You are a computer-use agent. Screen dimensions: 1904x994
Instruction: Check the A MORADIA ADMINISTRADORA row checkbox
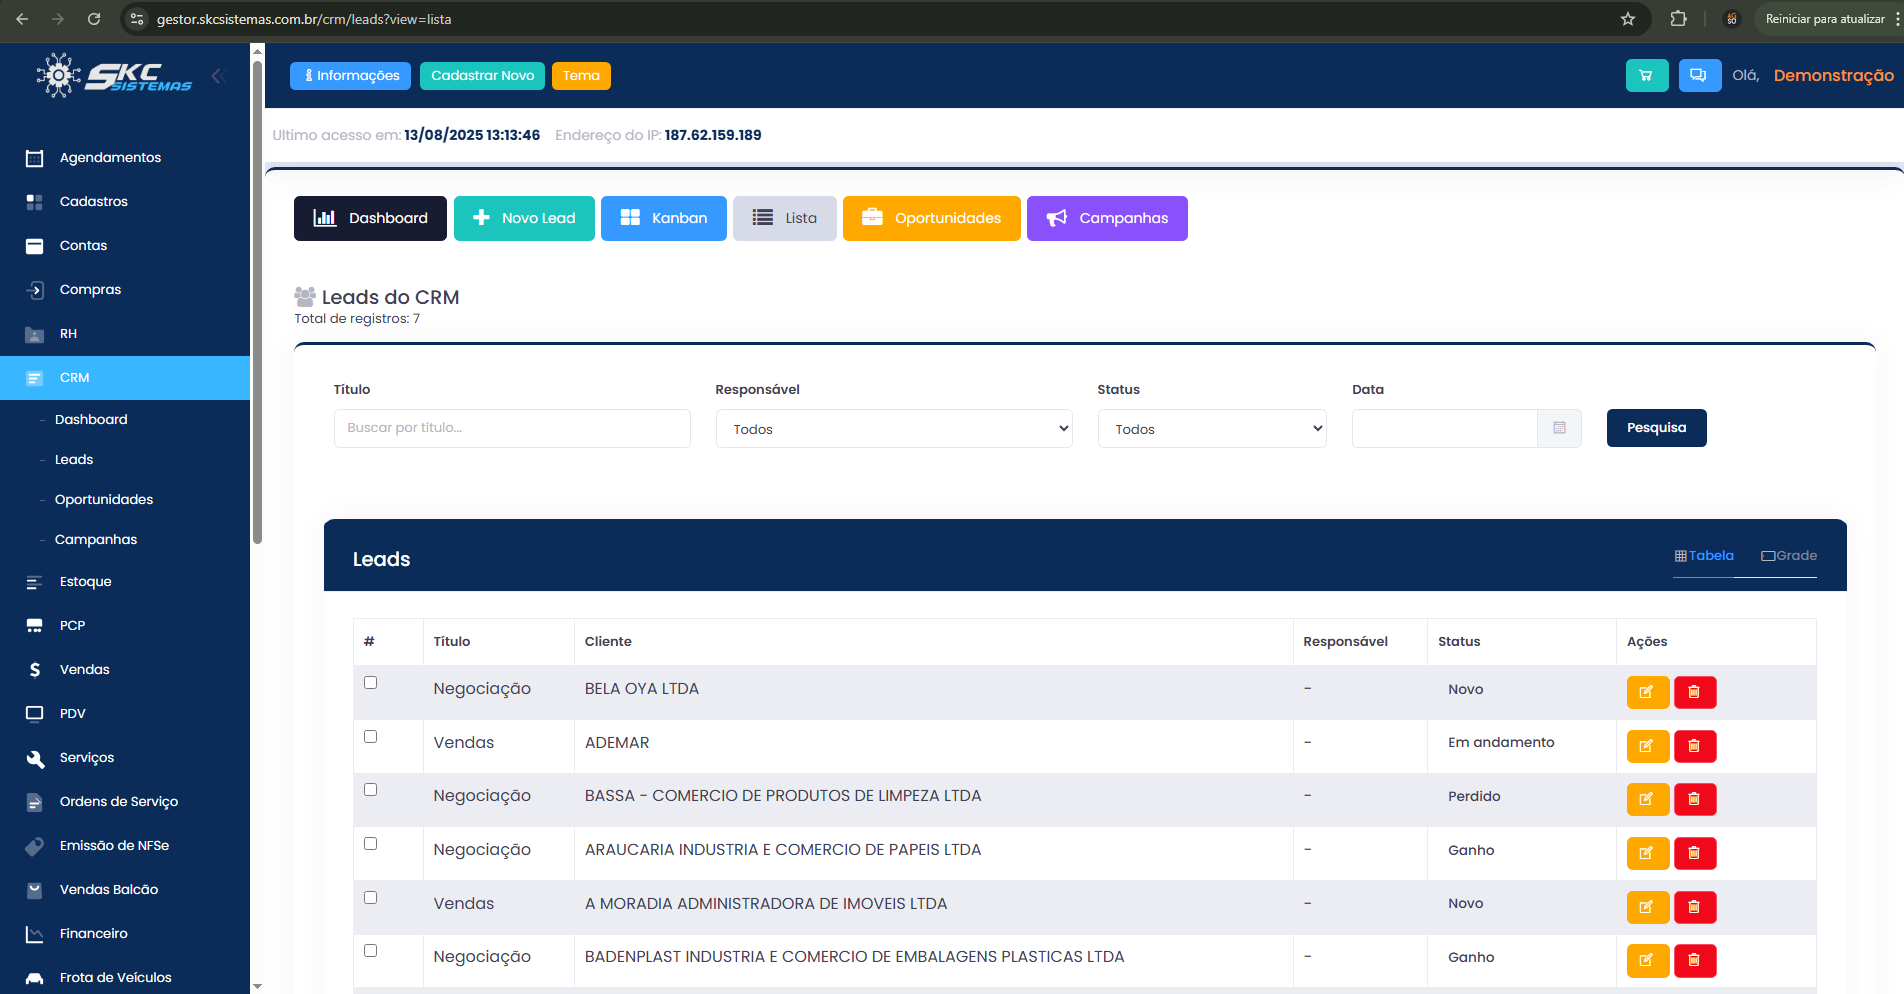(x=371, y=898)
